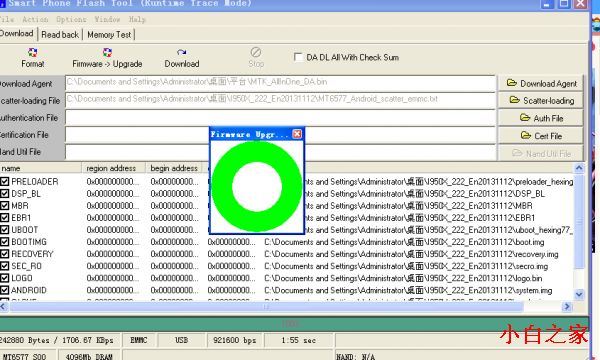Image resolution: width=600 pixels, height=360 pixels.
Task: Click the Nand Util File button
Action: [541, 153]
